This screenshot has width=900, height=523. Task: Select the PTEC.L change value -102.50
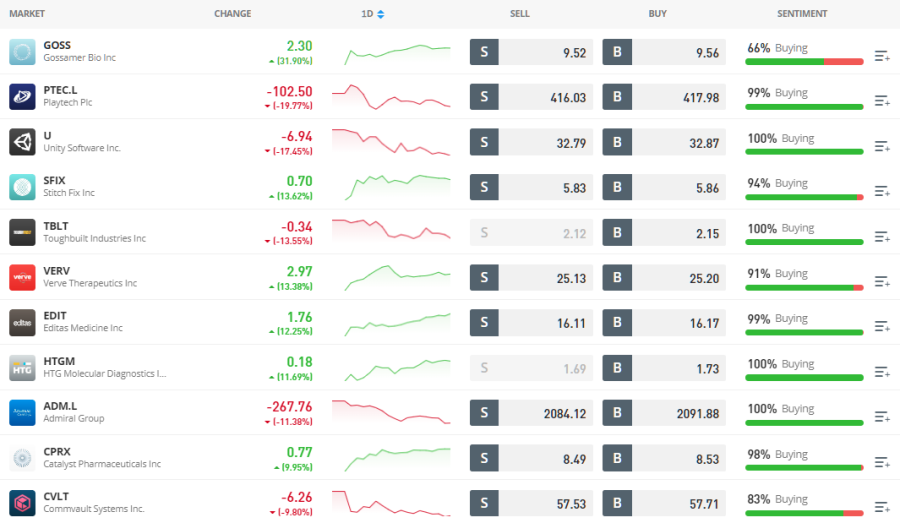pyautogui.click(x=289, y=91)
